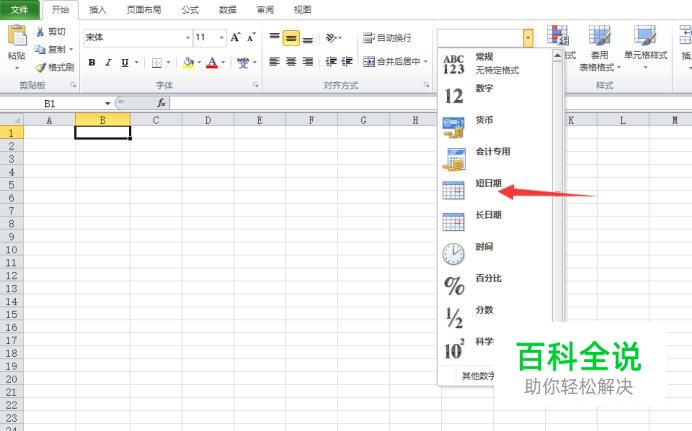The width and height of the screenshot is (692, 431).
Task: Click the phonetic guide 文 icon
Action: (243, 63)
